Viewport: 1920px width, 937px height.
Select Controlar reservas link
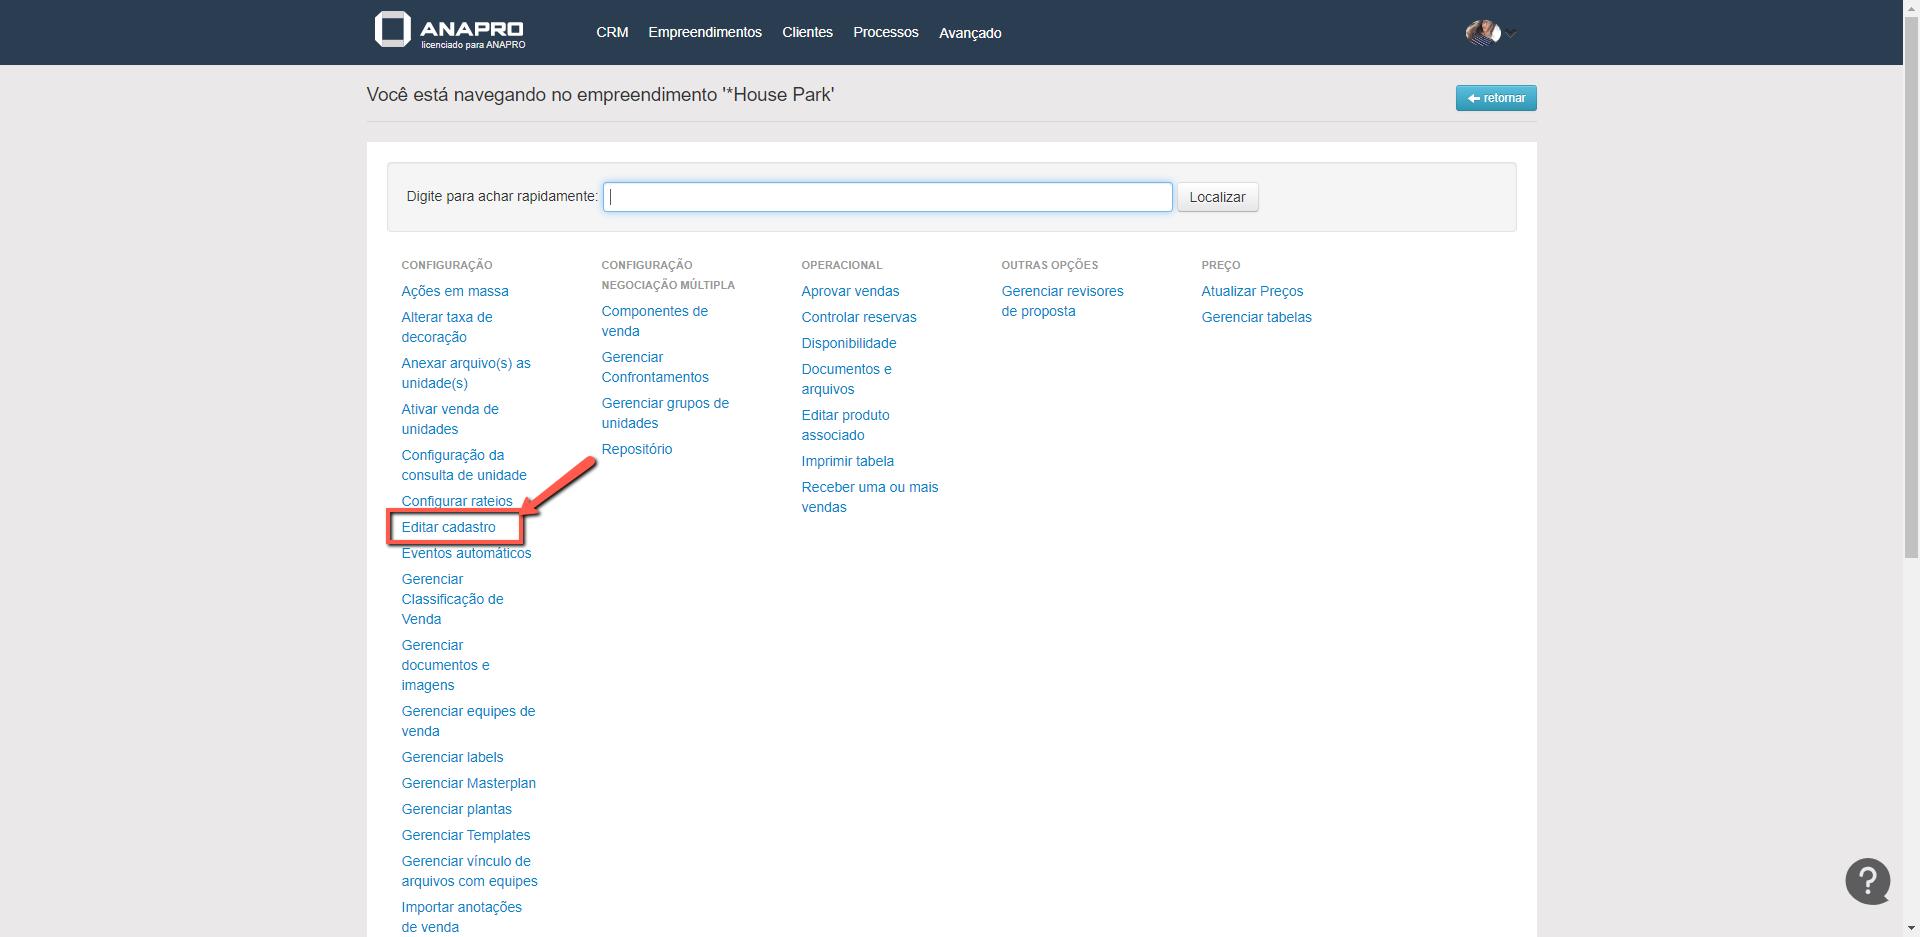(x=858, y=317)
